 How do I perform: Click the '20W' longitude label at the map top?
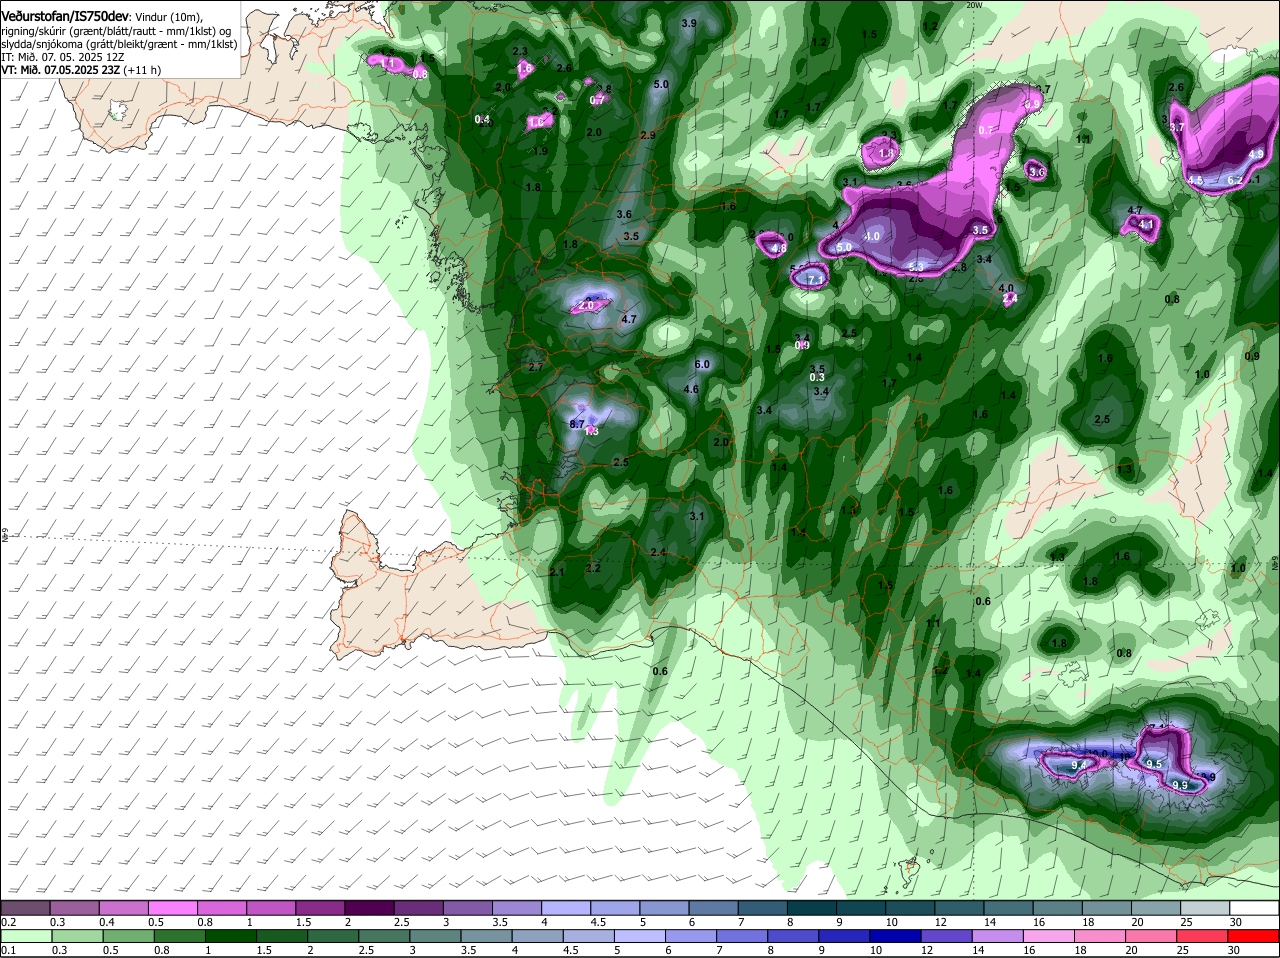point(974,5)
